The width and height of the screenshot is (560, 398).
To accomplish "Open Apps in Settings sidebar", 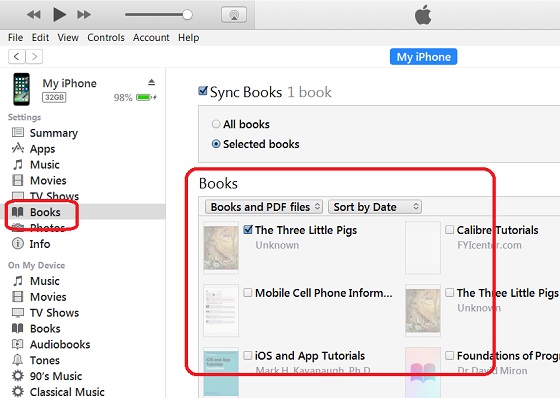I will tap(42, 149).
